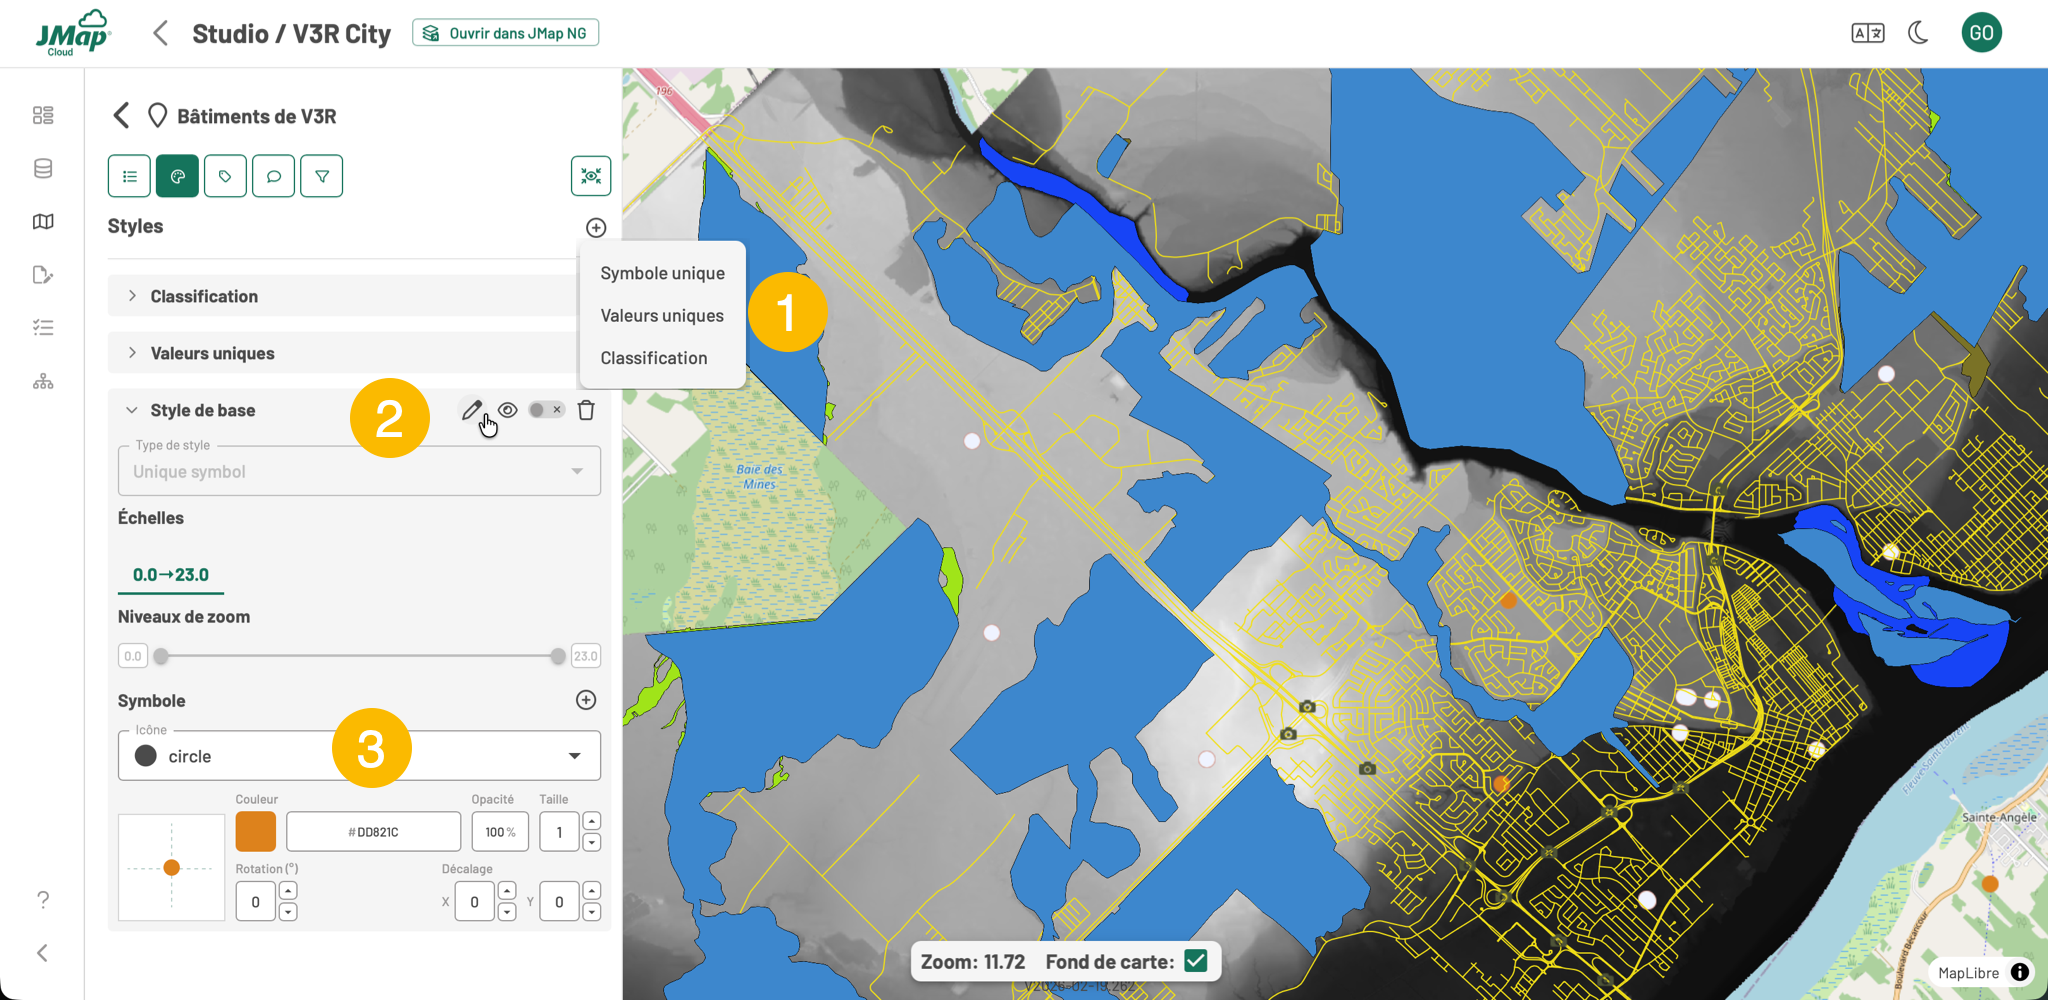The width and height of the screenshot is (2048, 1000).
Task: Uncheck the Fond de carte checkbox
Action: [1195, 961]
